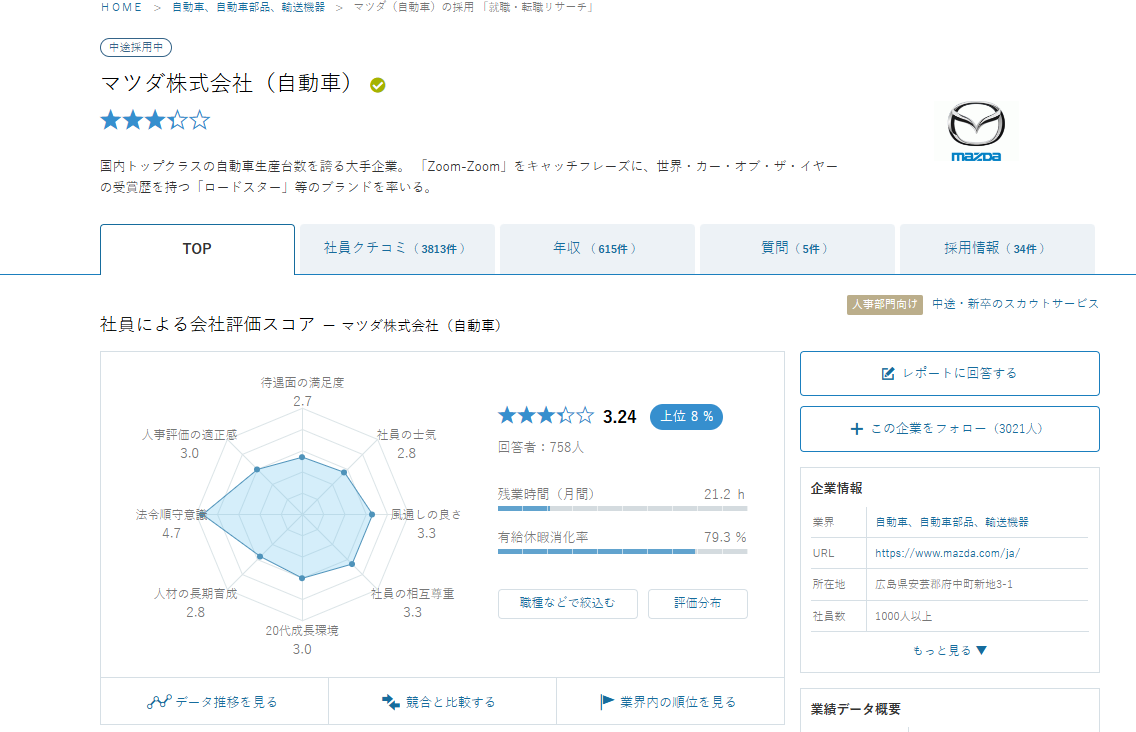Click the company title マツダ株式会社（自動車）
Screen dimensions: 1136x732
point(227,83)
